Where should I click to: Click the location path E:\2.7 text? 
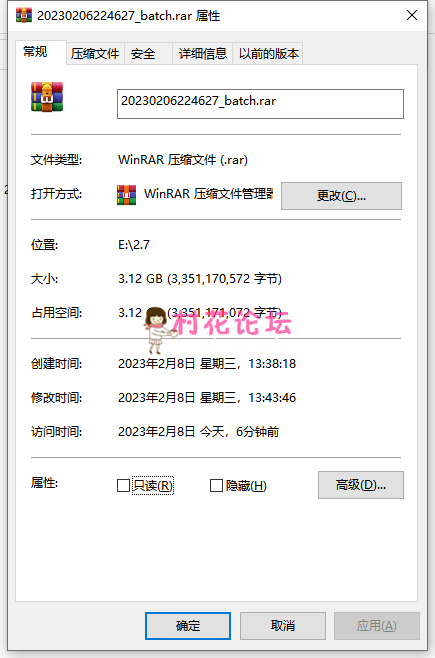[134, 245]
